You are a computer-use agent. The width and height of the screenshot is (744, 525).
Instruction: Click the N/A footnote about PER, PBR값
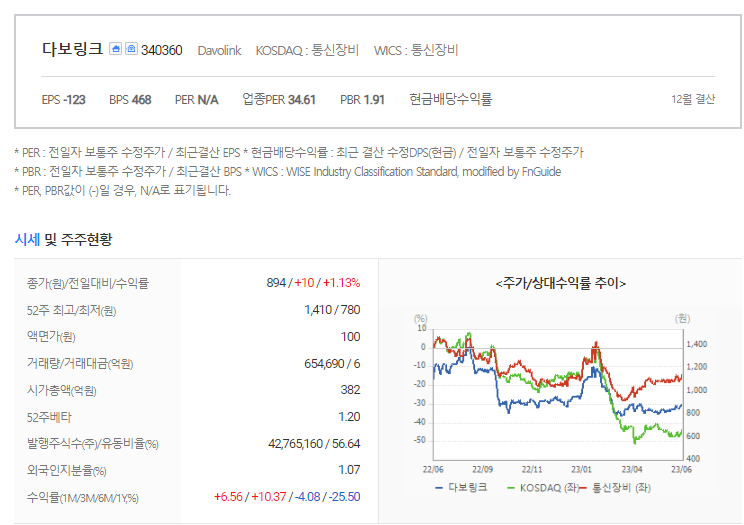coord(122,191)
